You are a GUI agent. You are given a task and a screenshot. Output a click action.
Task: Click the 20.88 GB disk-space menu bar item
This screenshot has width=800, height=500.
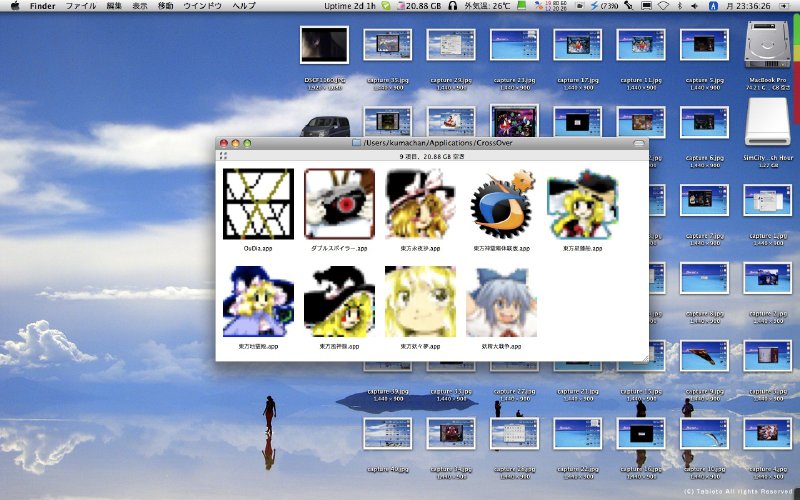point(419,6)
